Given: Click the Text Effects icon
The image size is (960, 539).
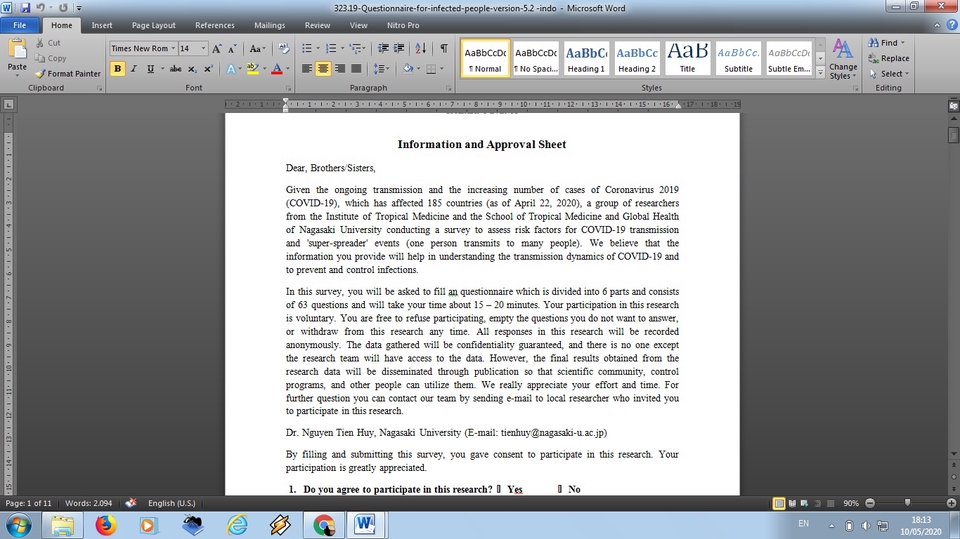Looking at the screenshot, I should click(231, 69).
